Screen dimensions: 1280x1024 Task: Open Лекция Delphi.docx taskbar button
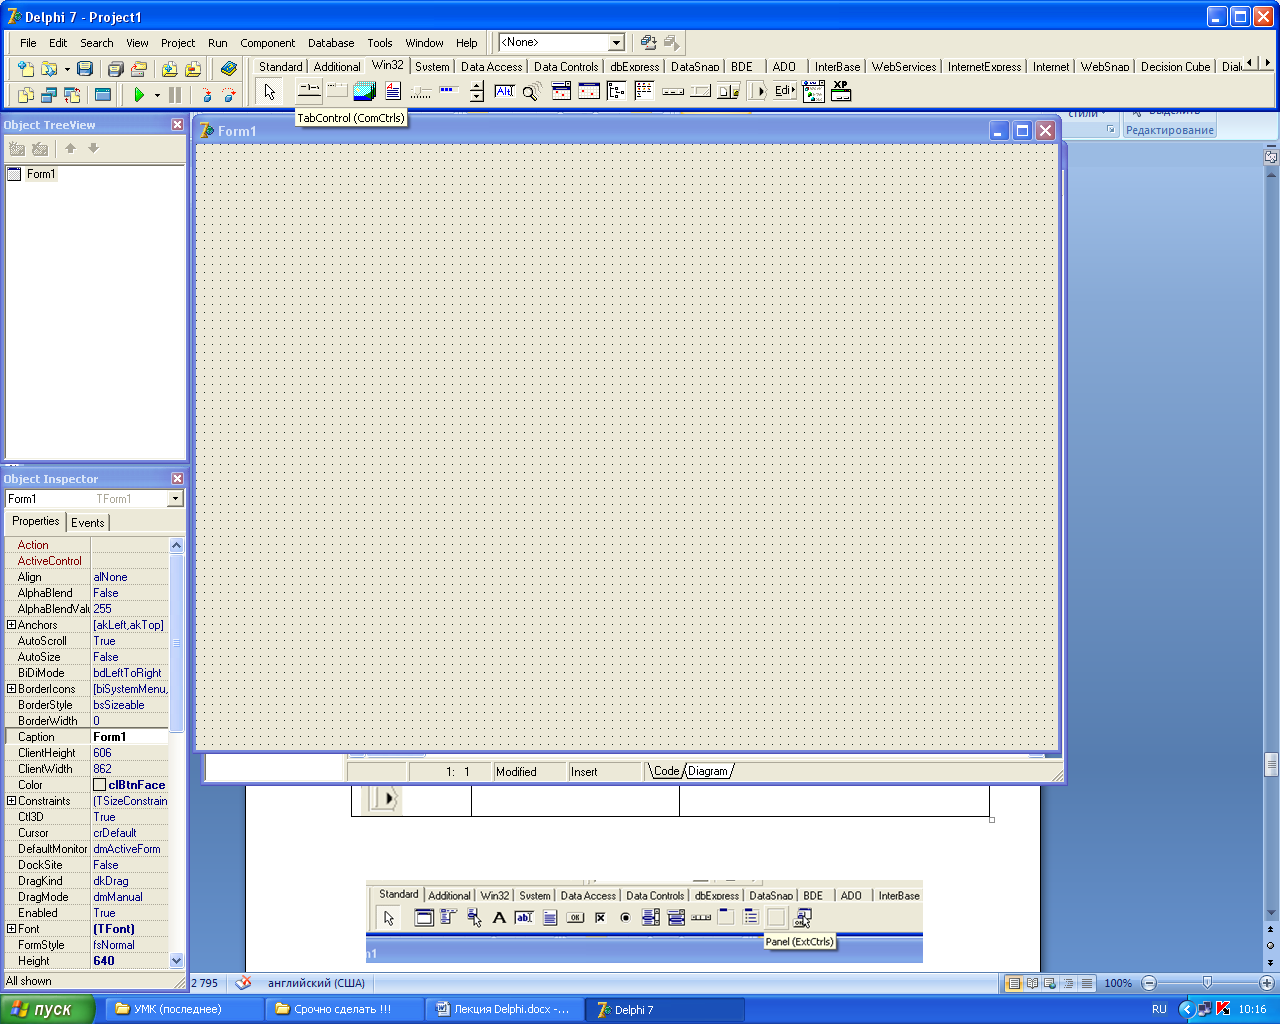pyautogui.click(x=503, y=1009)
